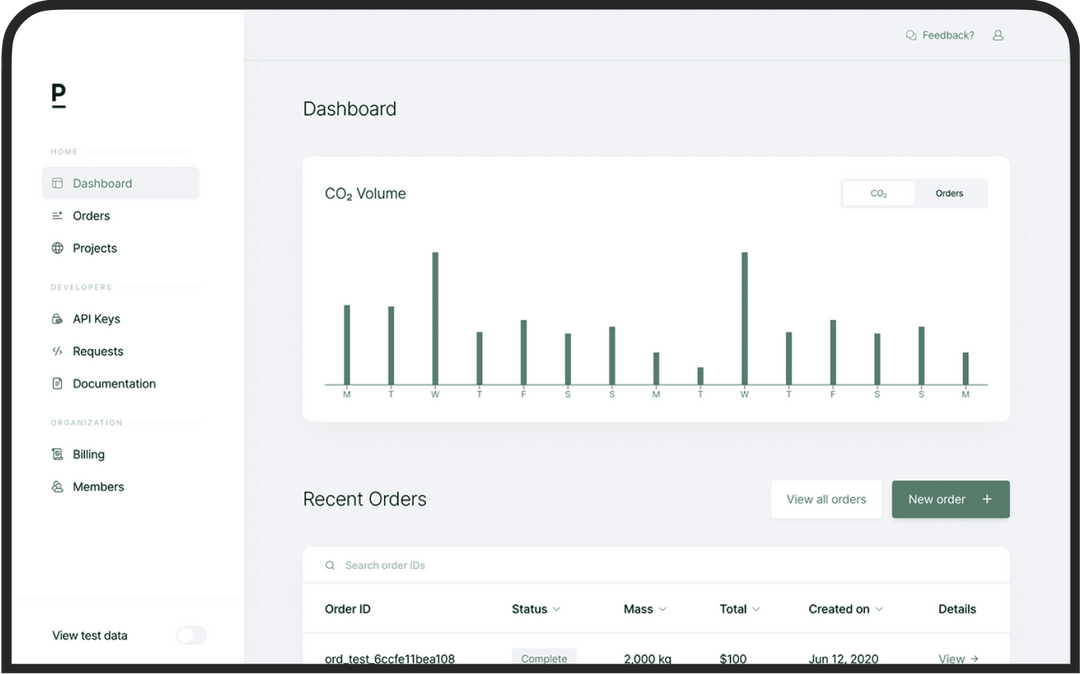
Task: Click the Dashboard icon in sidebar
Action: pyautogui.click(x=57, y=184)
